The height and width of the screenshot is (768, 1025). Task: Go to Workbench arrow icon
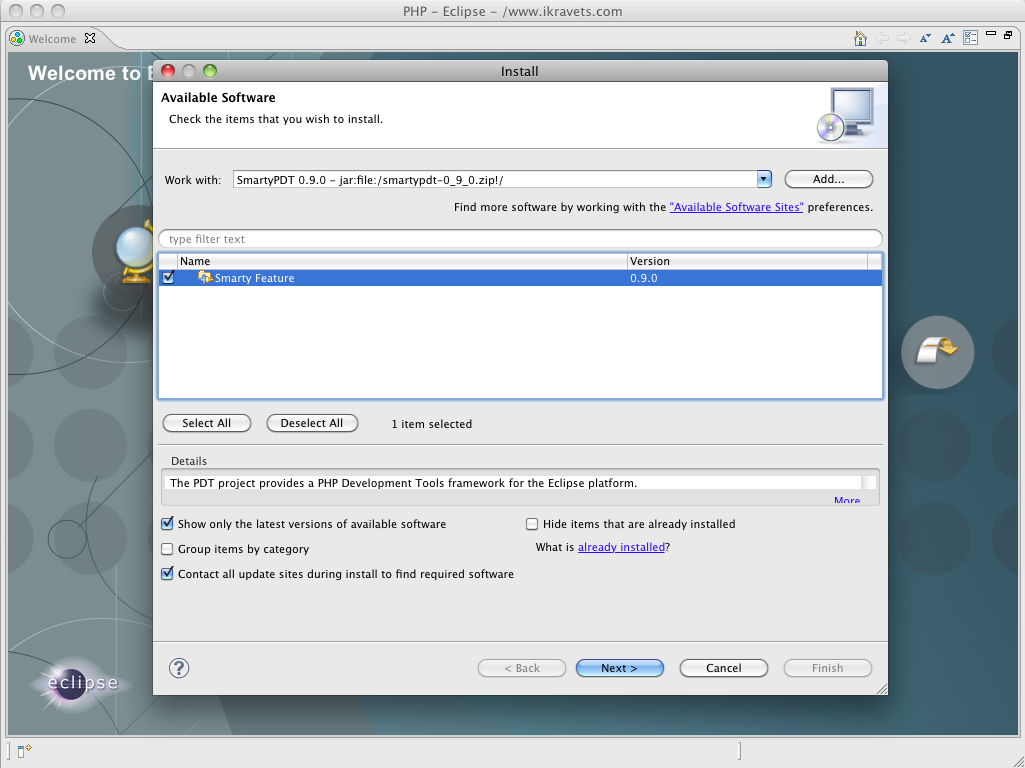(x=937, y=352)
